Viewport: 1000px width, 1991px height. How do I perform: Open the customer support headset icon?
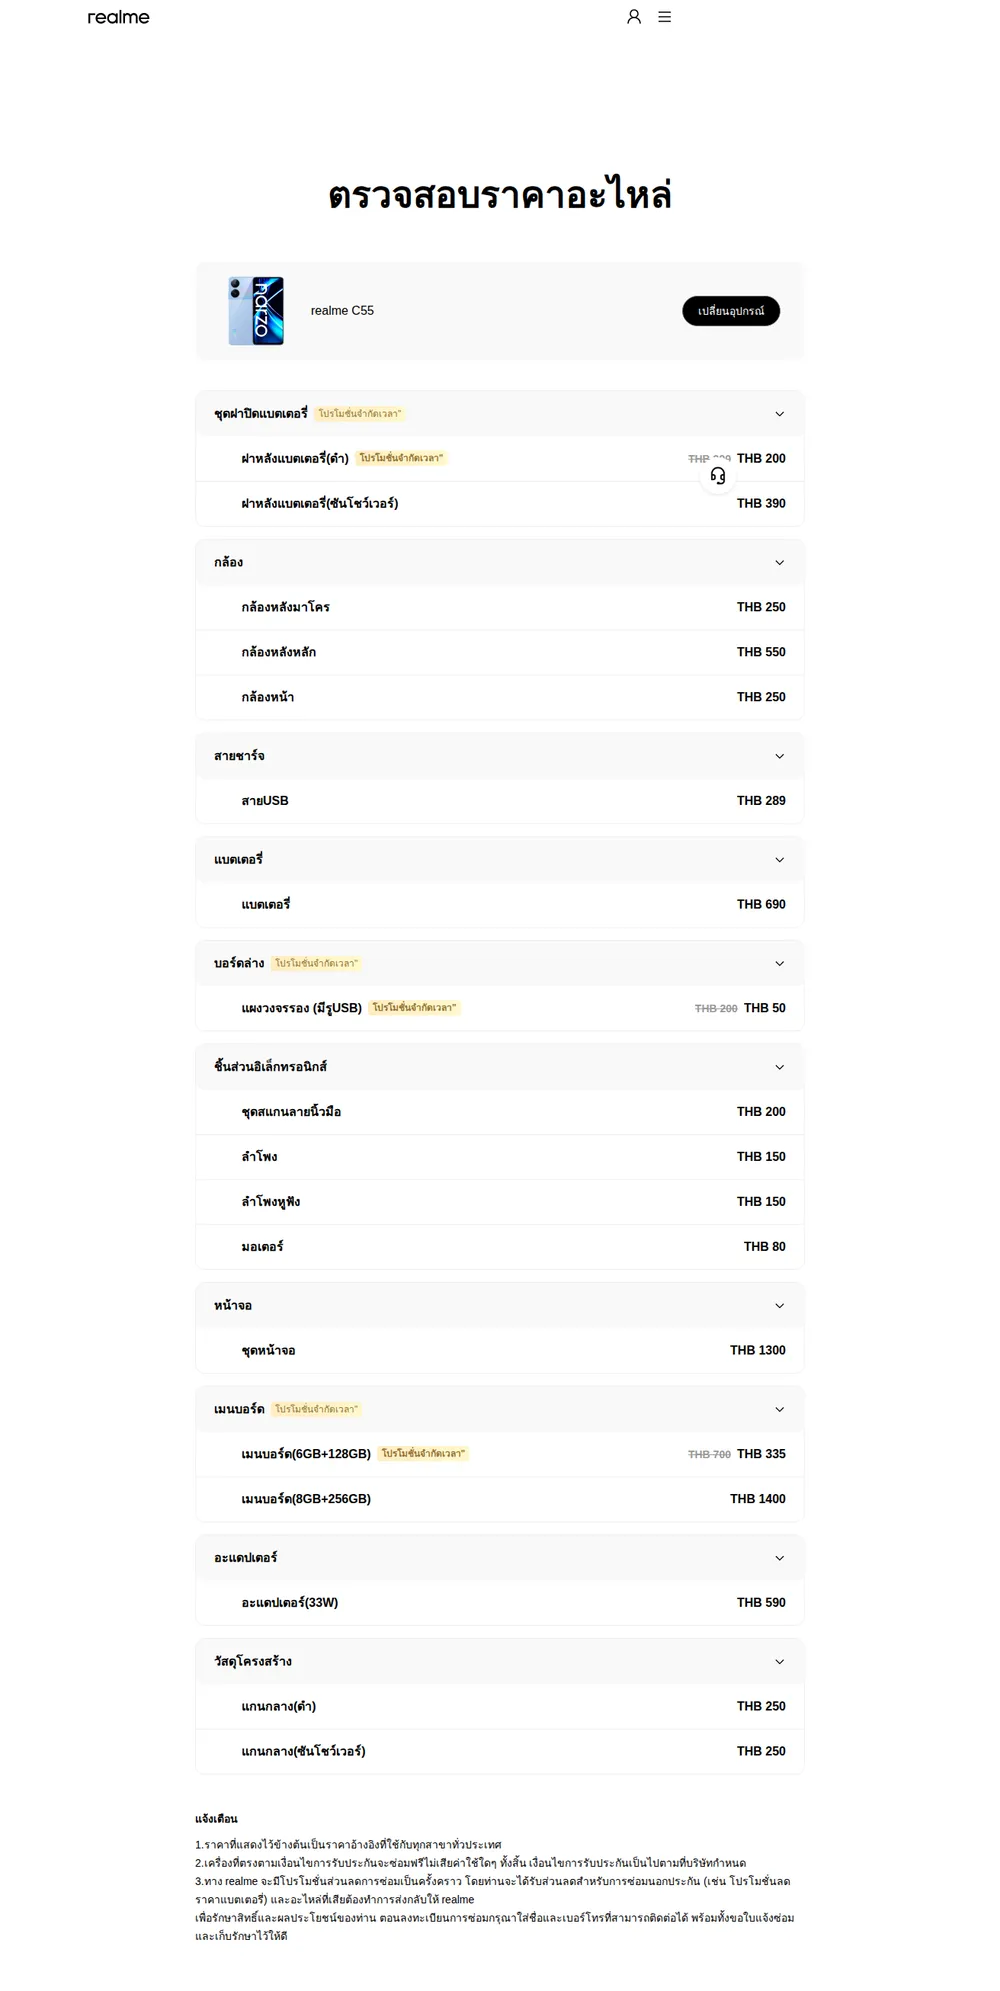pyautogui.click(x=718, y=476)
